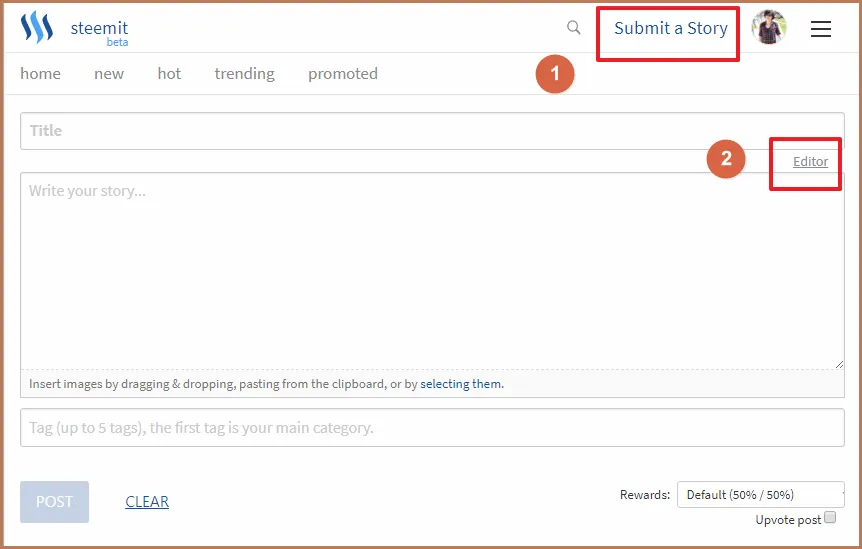This screenshot has height=549, width=862.
Task: Open the hamburger menu icon
Action: [821, 29]
